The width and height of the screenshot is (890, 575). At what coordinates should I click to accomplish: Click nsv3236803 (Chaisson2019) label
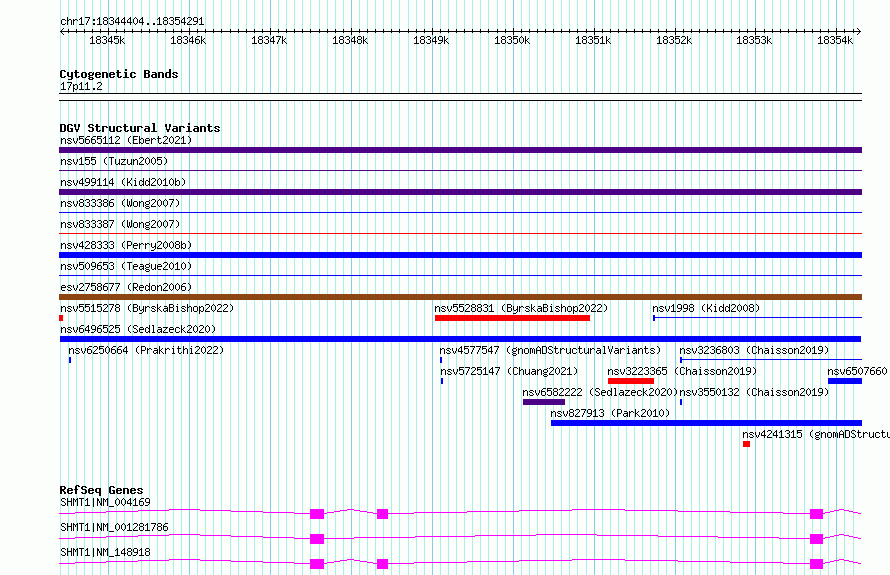tap(754, 350)
